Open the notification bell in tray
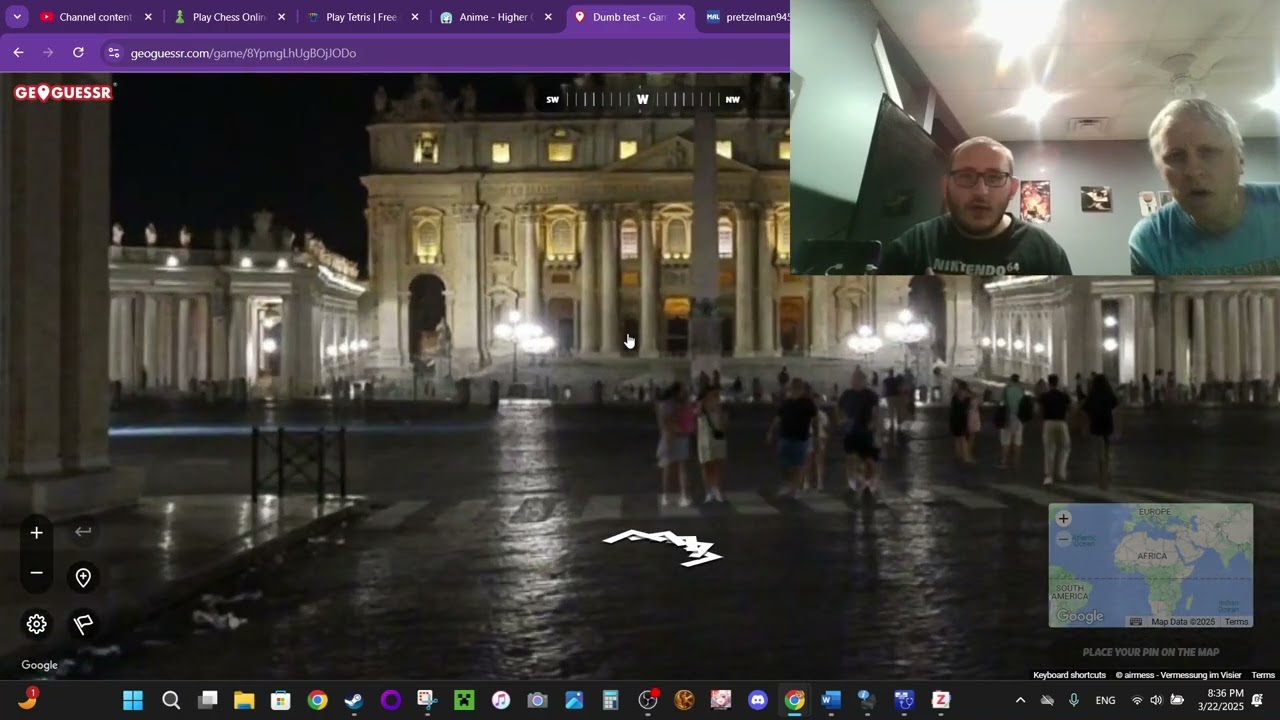Screen dimensions: 1280x720 tap(1257, 700)
